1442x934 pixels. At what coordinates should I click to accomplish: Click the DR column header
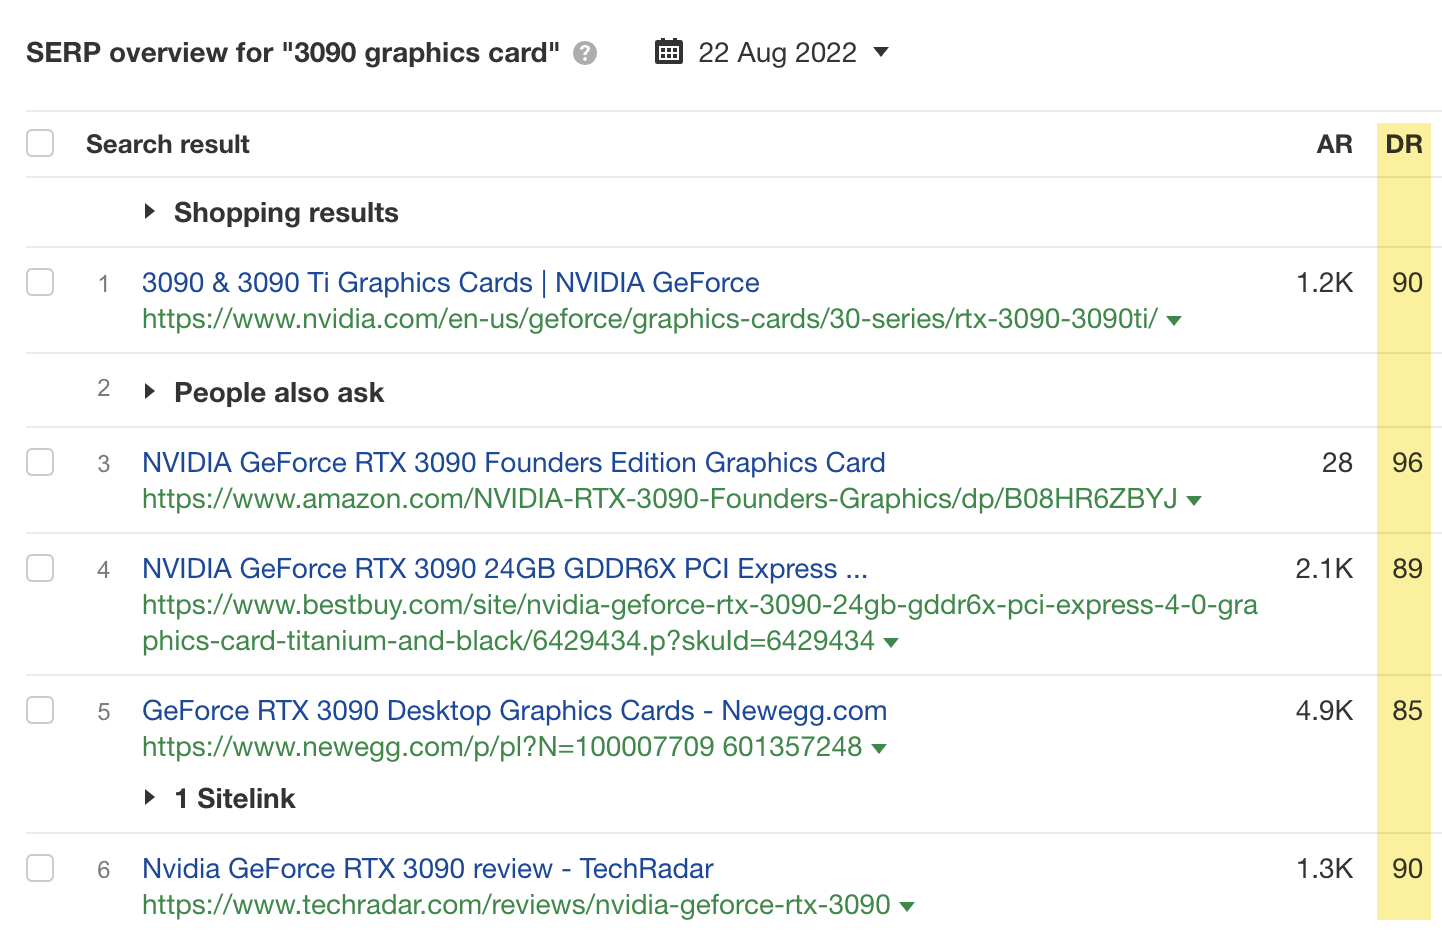(x=1405, y=143)
